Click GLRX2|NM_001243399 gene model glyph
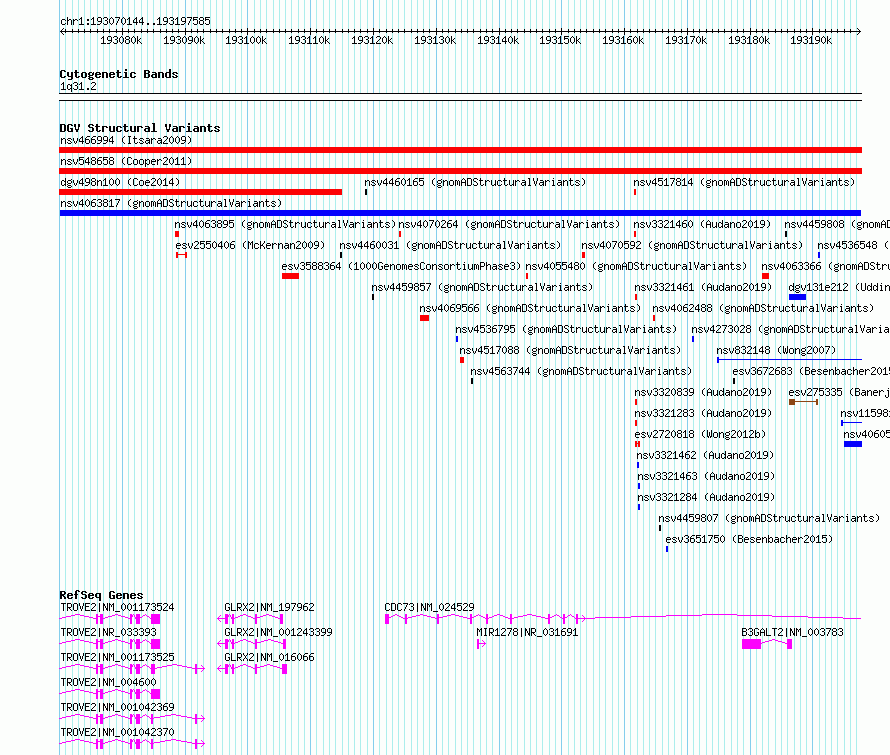Viewport: 890px width, 755px height. (251, 644)
